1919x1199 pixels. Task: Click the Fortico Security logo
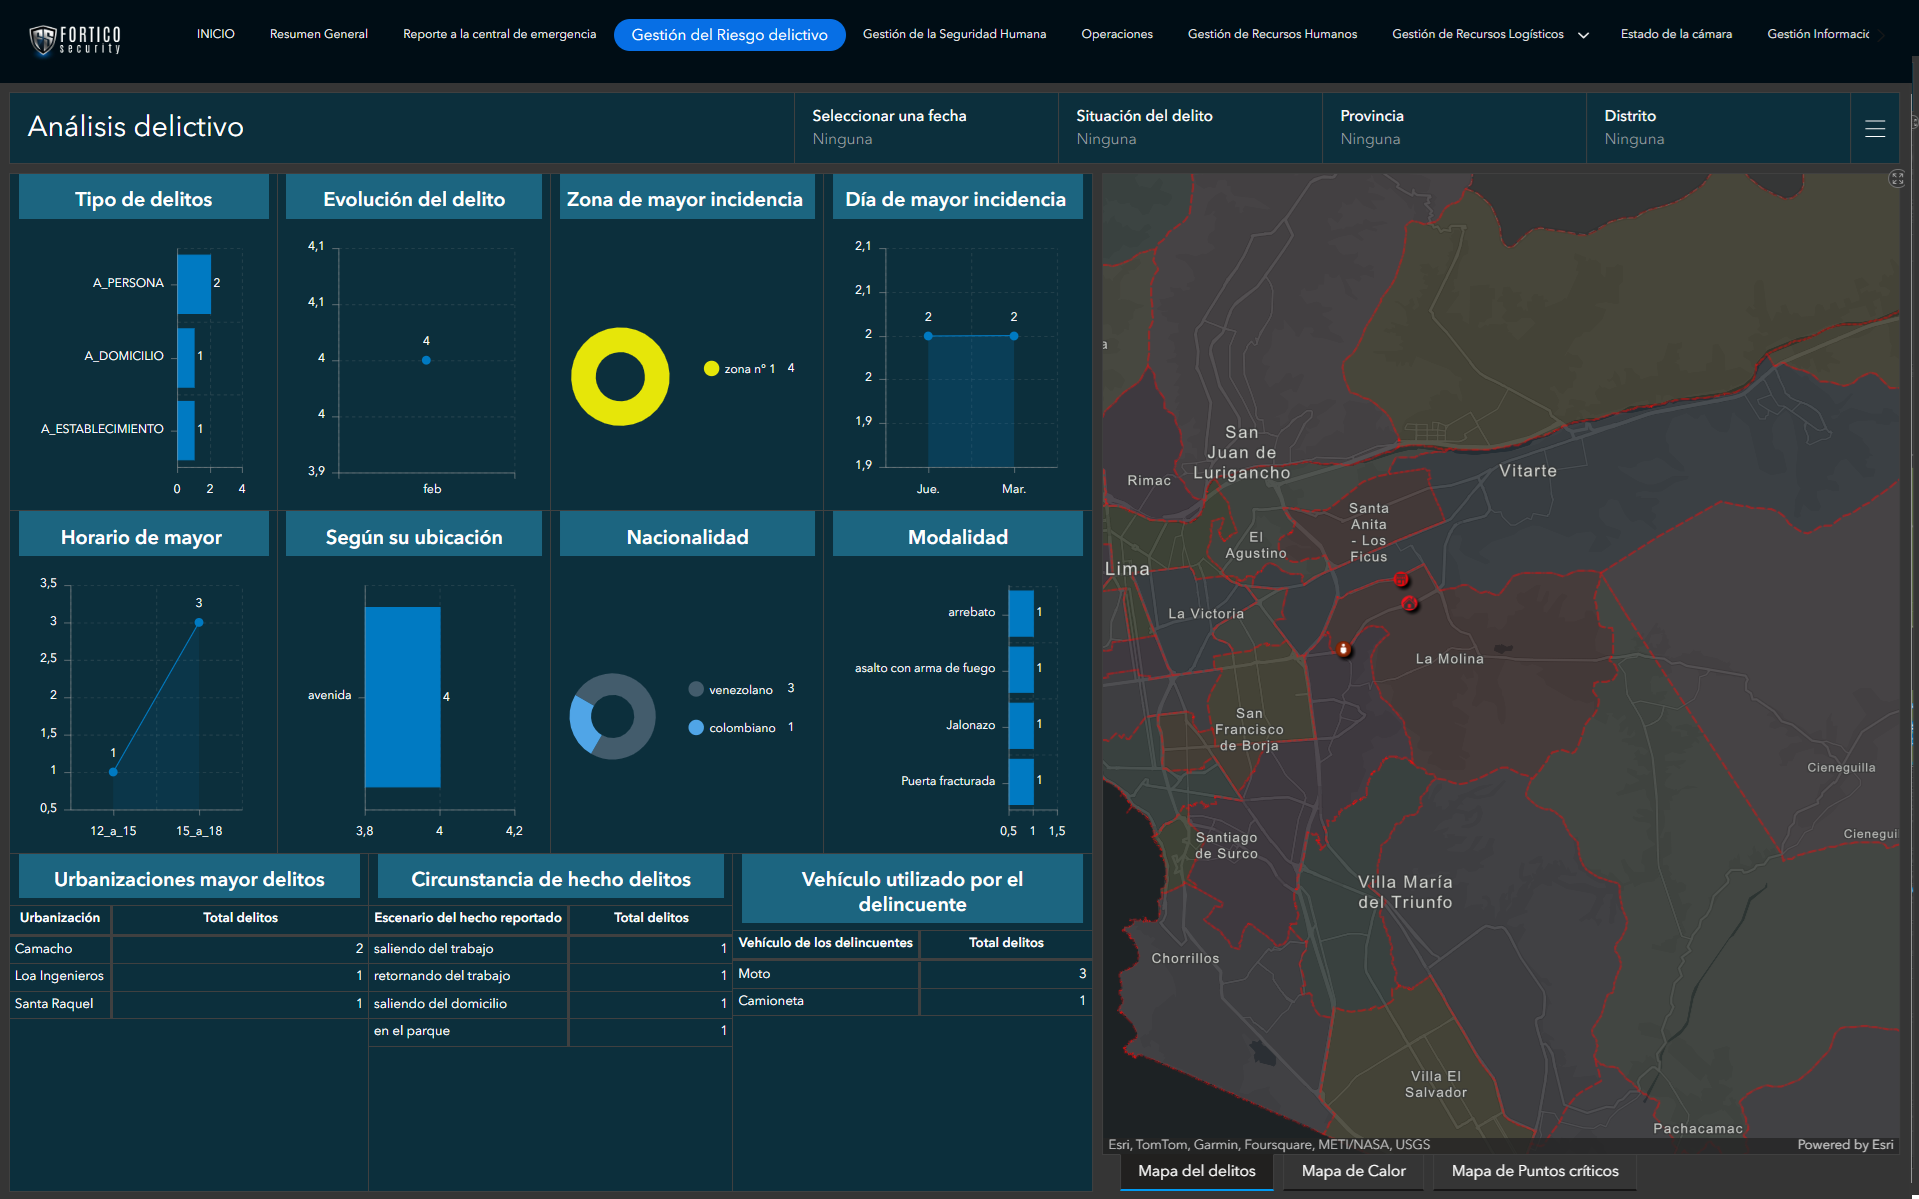click(x=75, y=39)
